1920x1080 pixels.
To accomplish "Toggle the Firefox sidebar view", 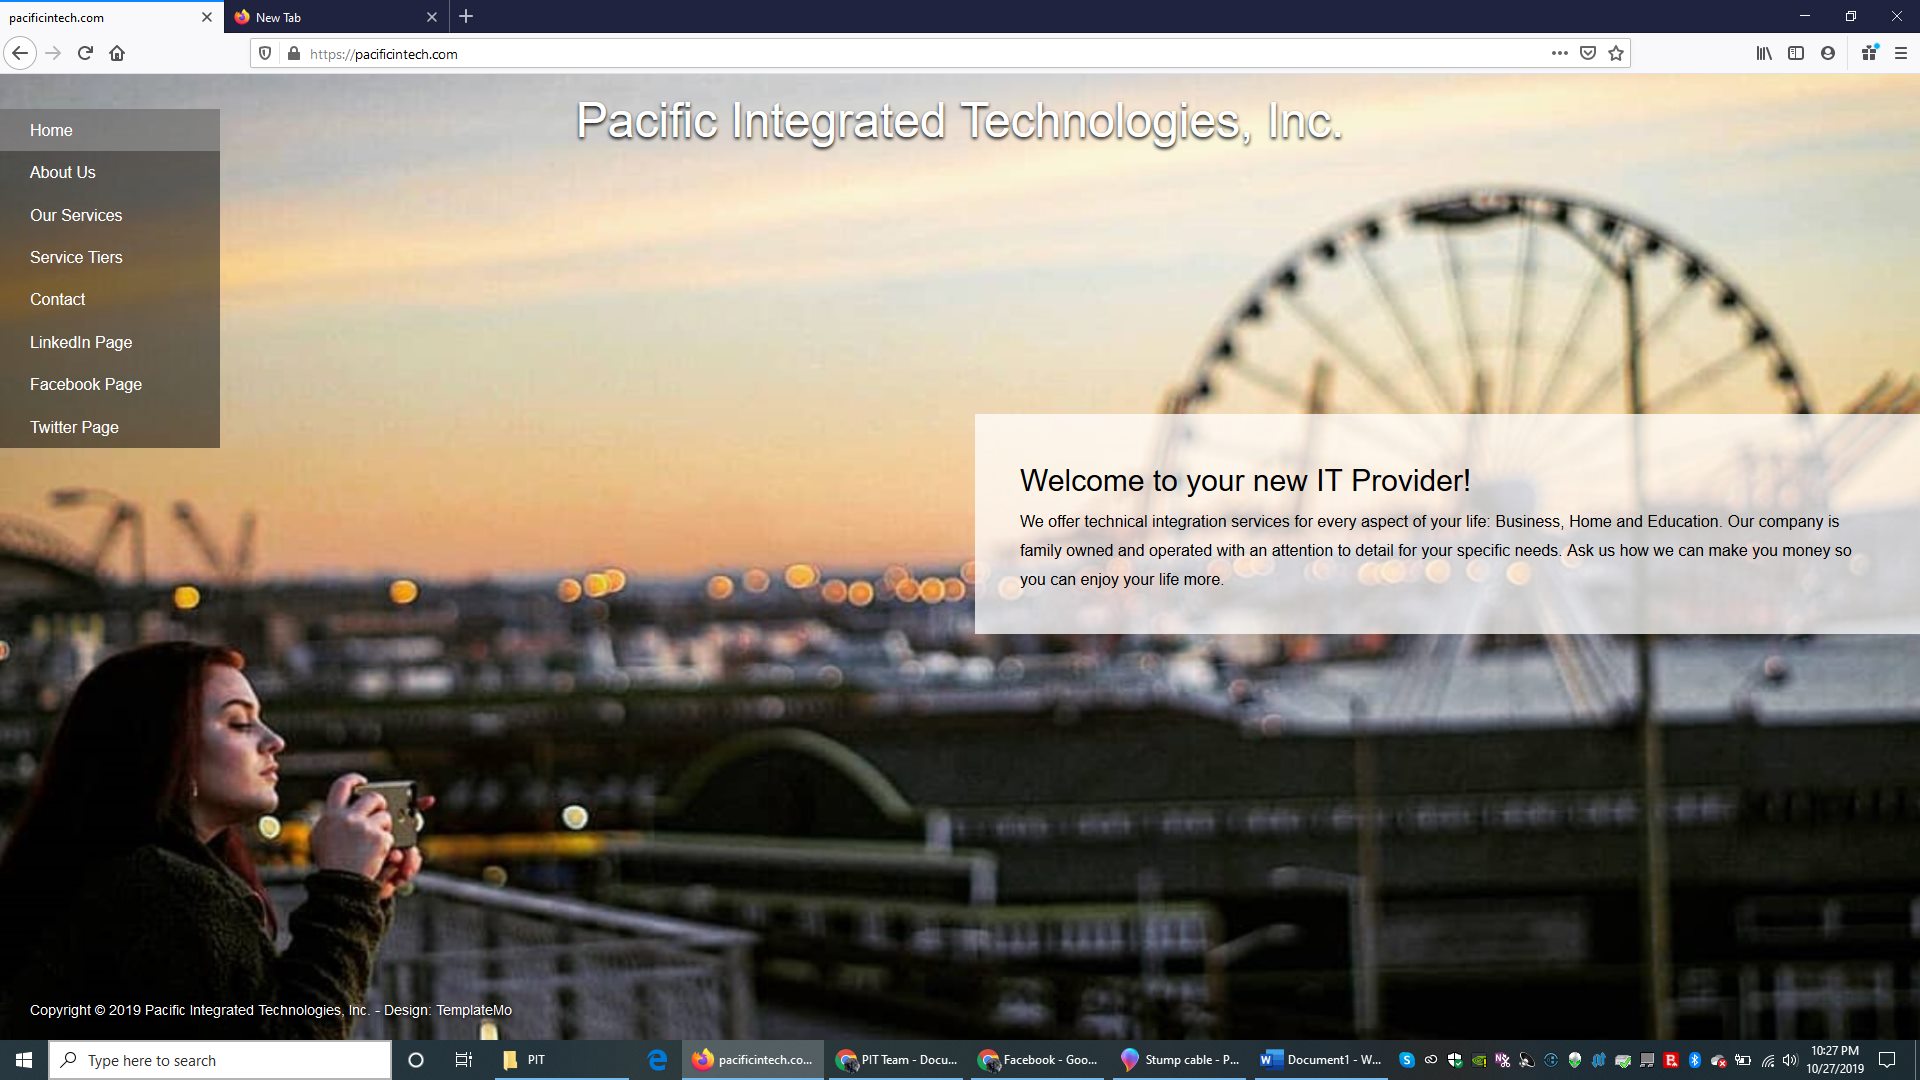I will (x=1796, y=53).
